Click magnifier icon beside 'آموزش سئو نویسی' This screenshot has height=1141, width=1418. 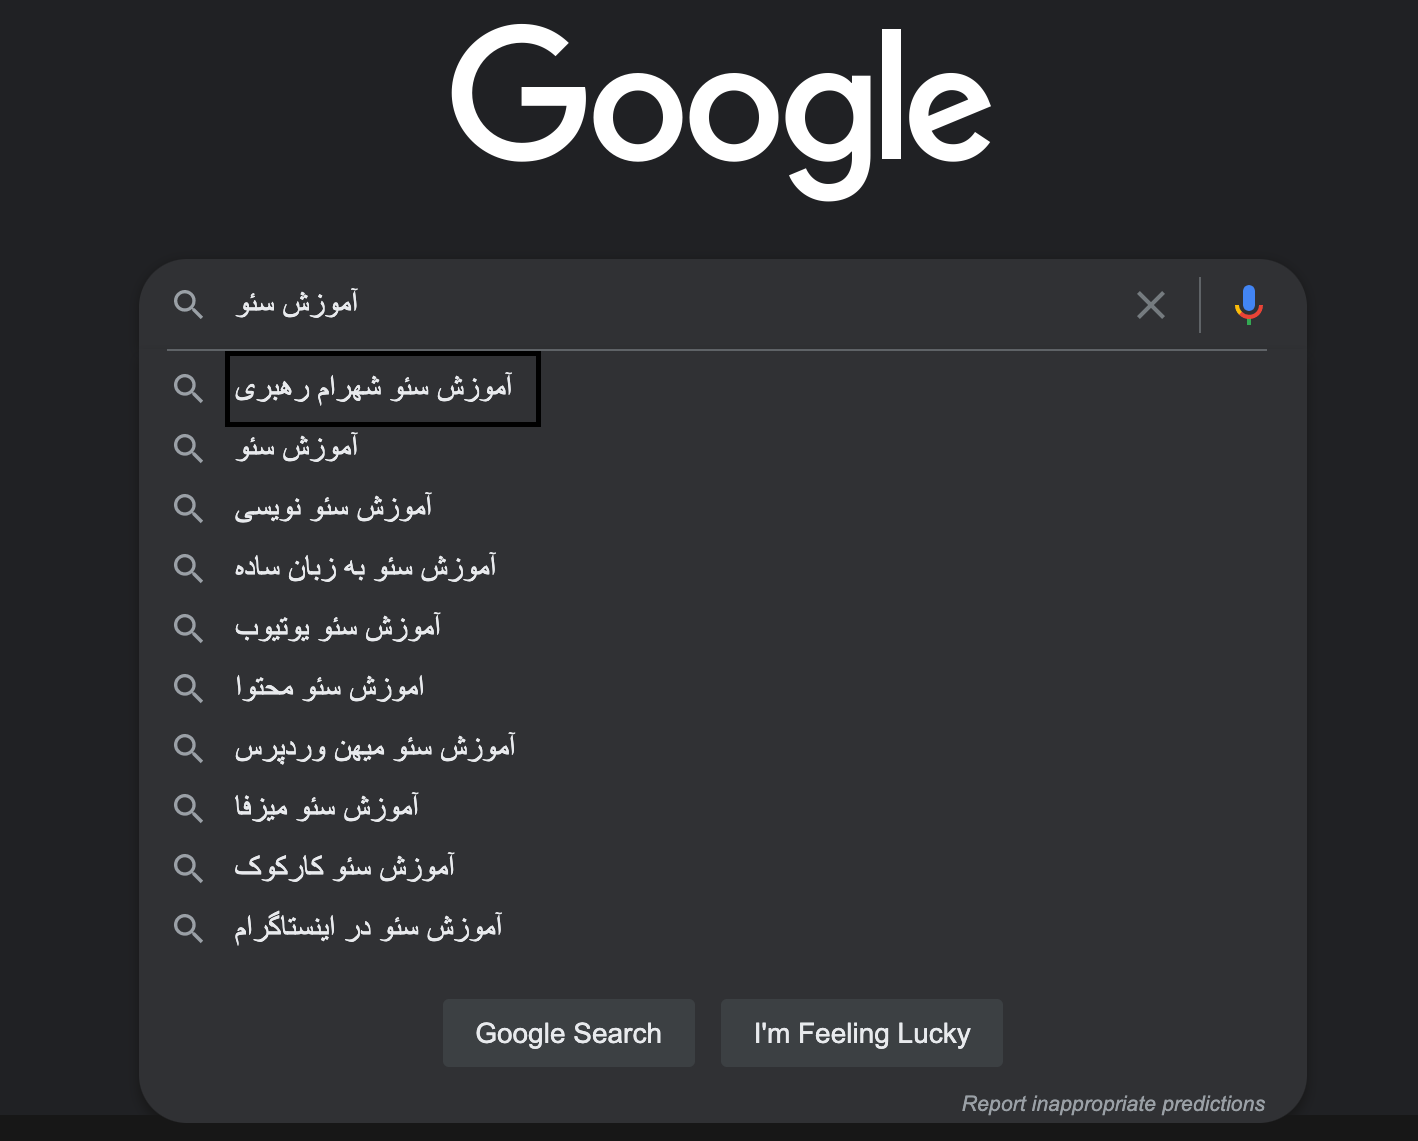click(x=188, y=508)
